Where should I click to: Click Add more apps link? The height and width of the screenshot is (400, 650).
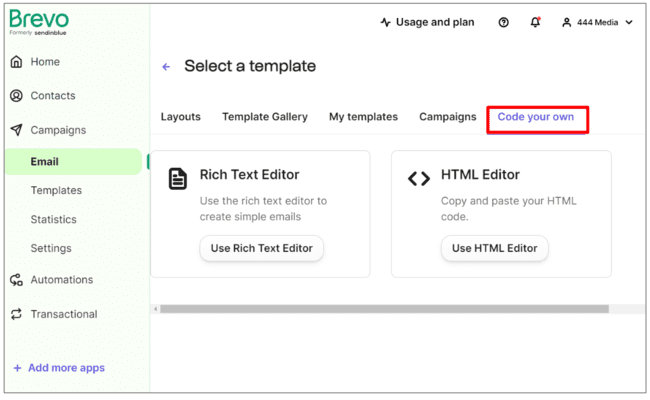coord(59,368)
